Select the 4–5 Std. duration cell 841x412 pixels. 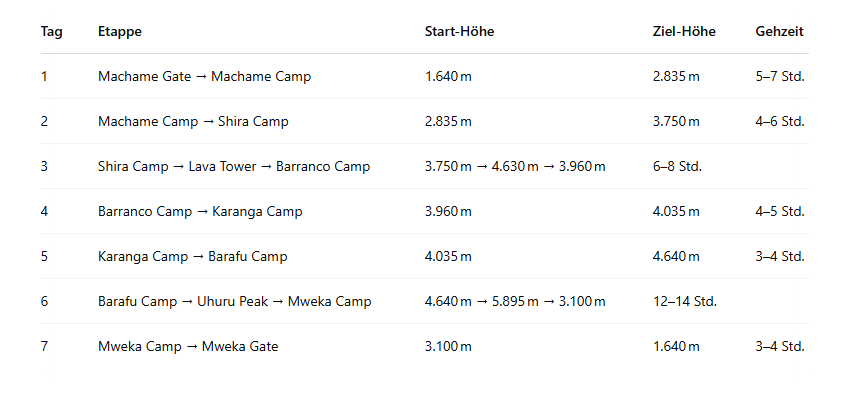click(x=780, y=211)
